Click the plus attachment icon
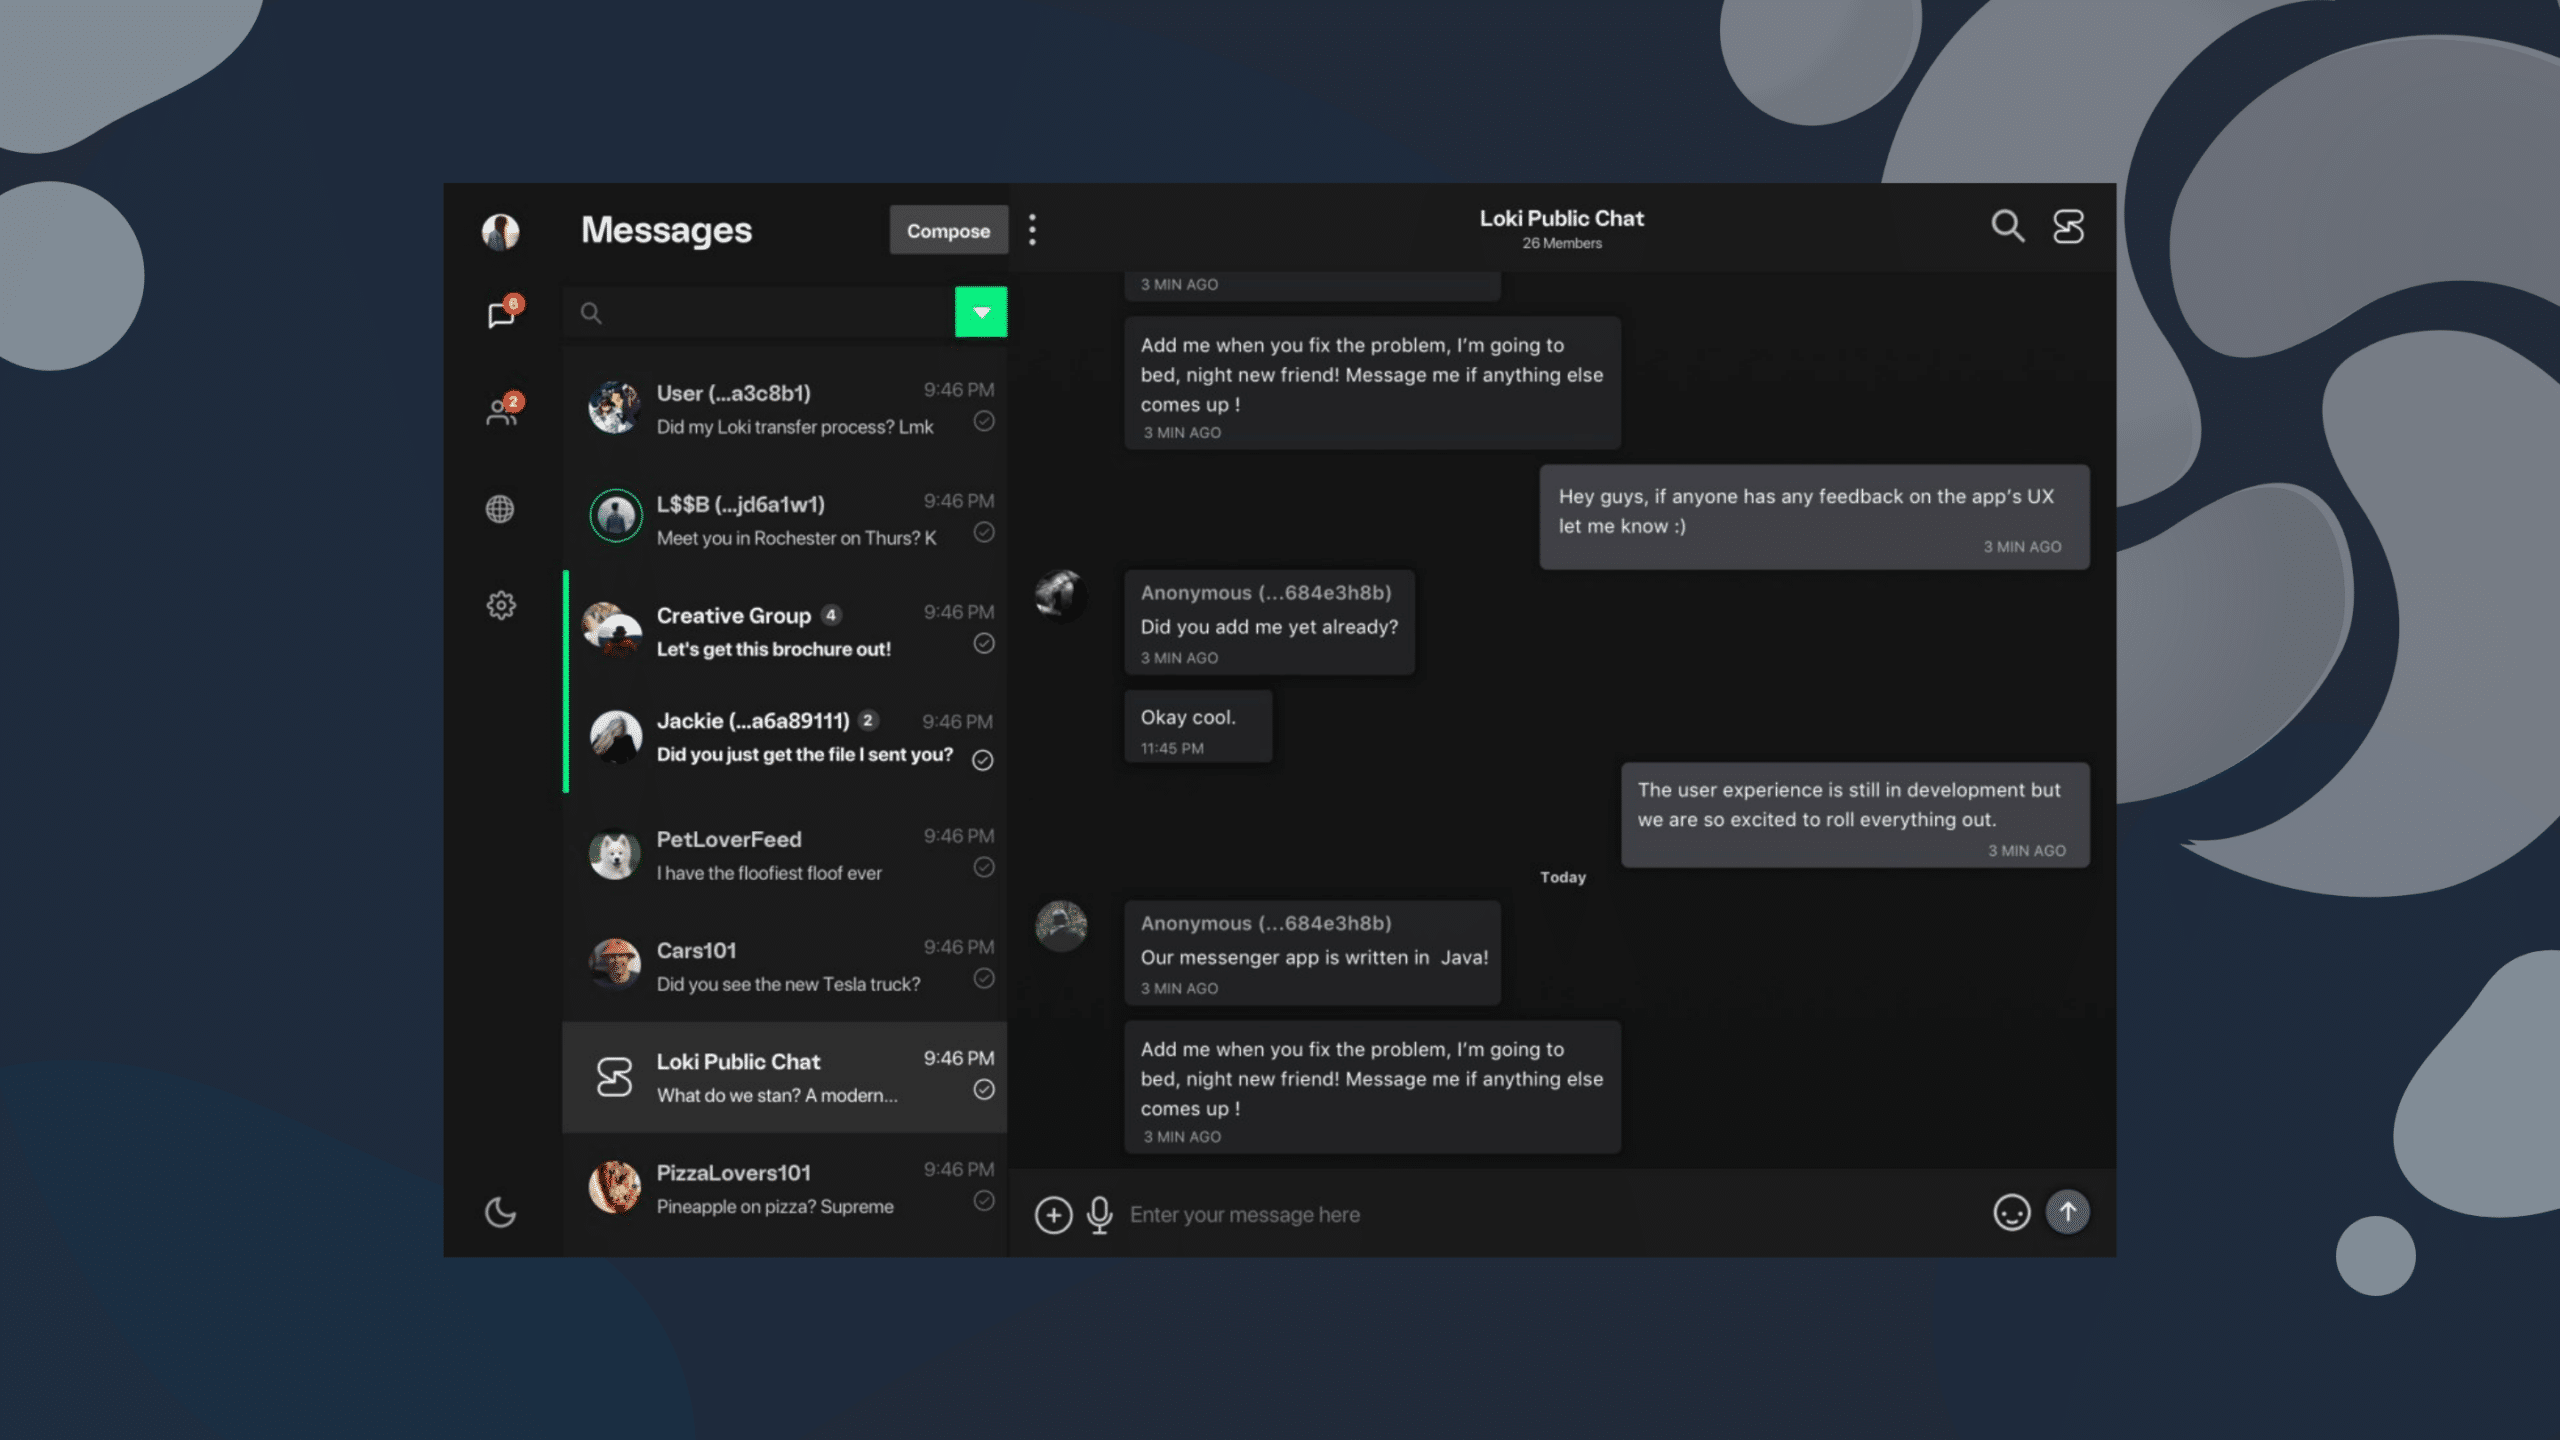 click(1053, 1214)
